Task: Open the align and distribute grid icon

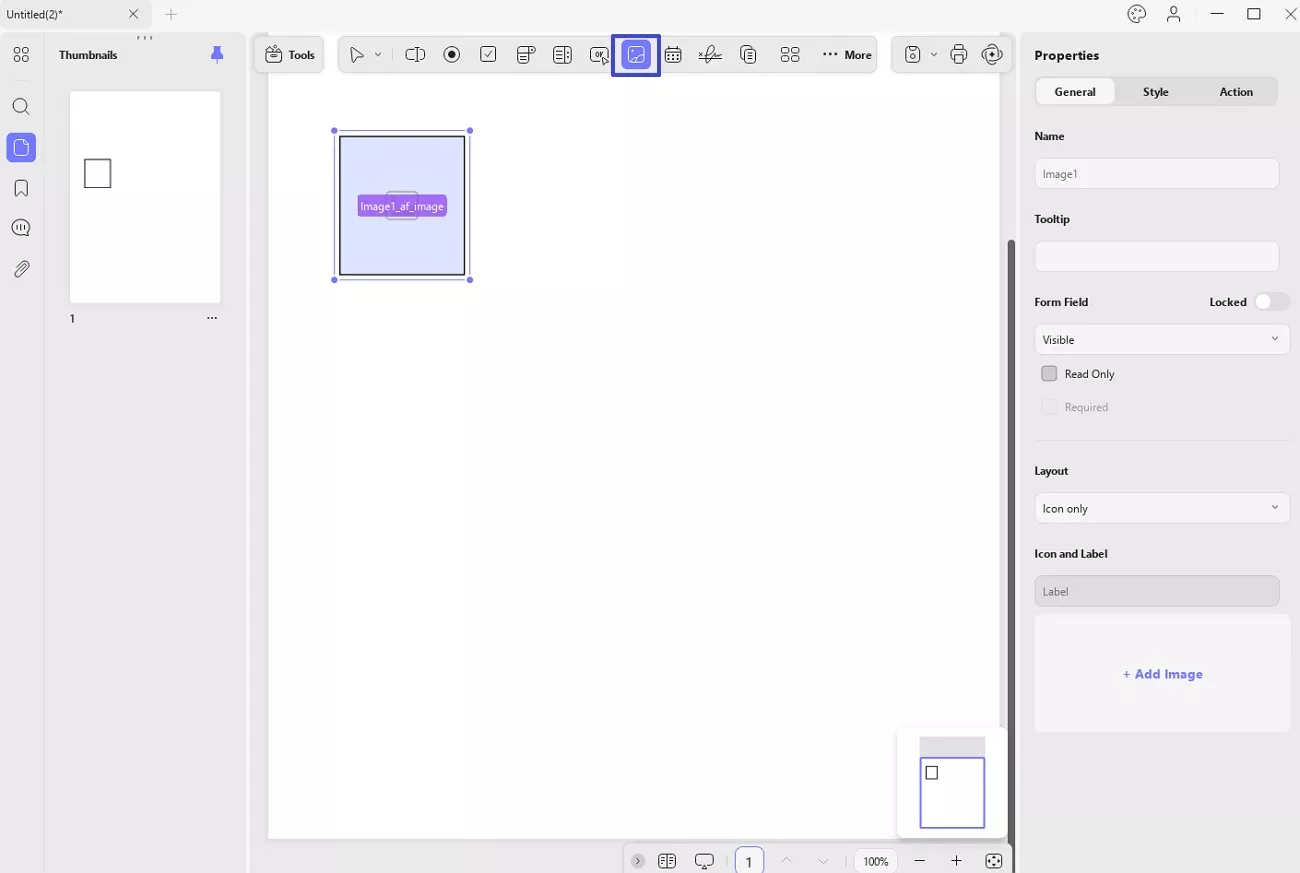Action: click(790, 55)
